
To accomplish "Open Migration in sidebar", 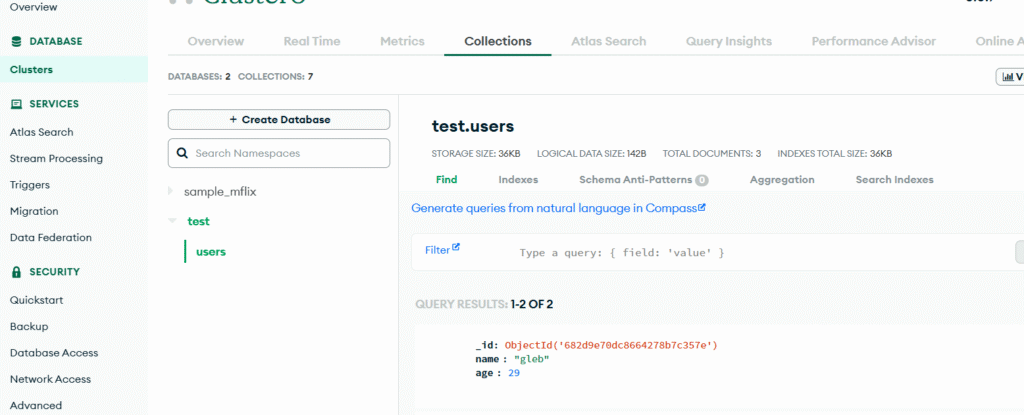I will coord(34,211).
